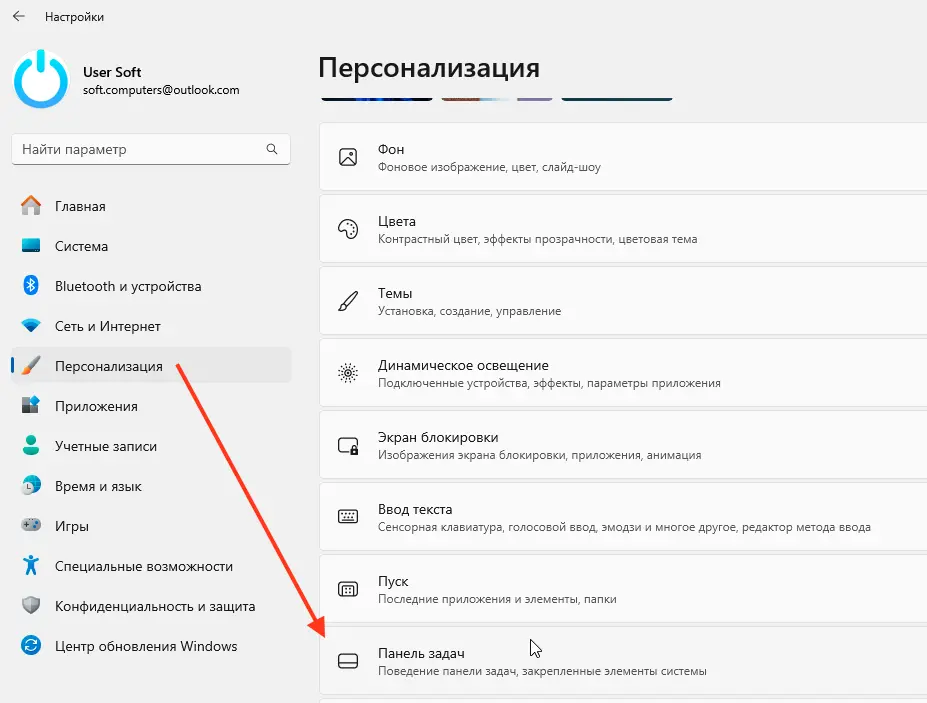The image size is (927, 703).
Task: Open Центр обновления Windows
Action: 151,645
